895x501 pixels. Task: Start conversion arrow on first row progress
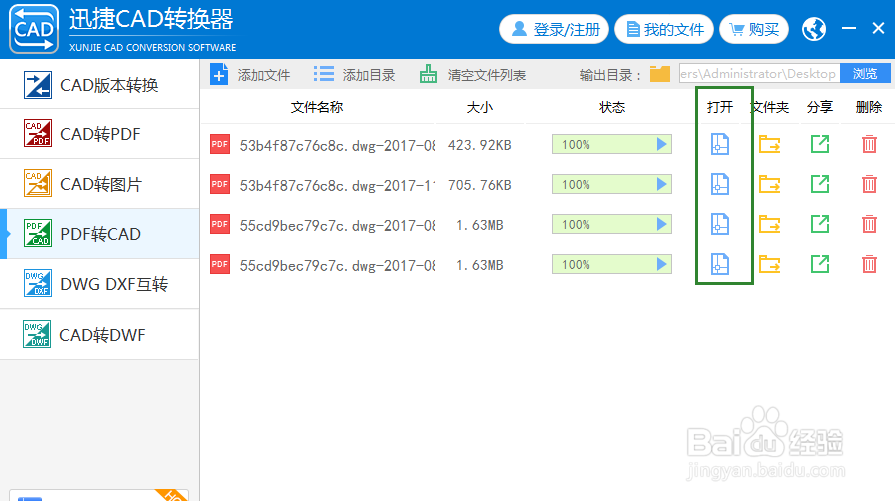(662, 144)
